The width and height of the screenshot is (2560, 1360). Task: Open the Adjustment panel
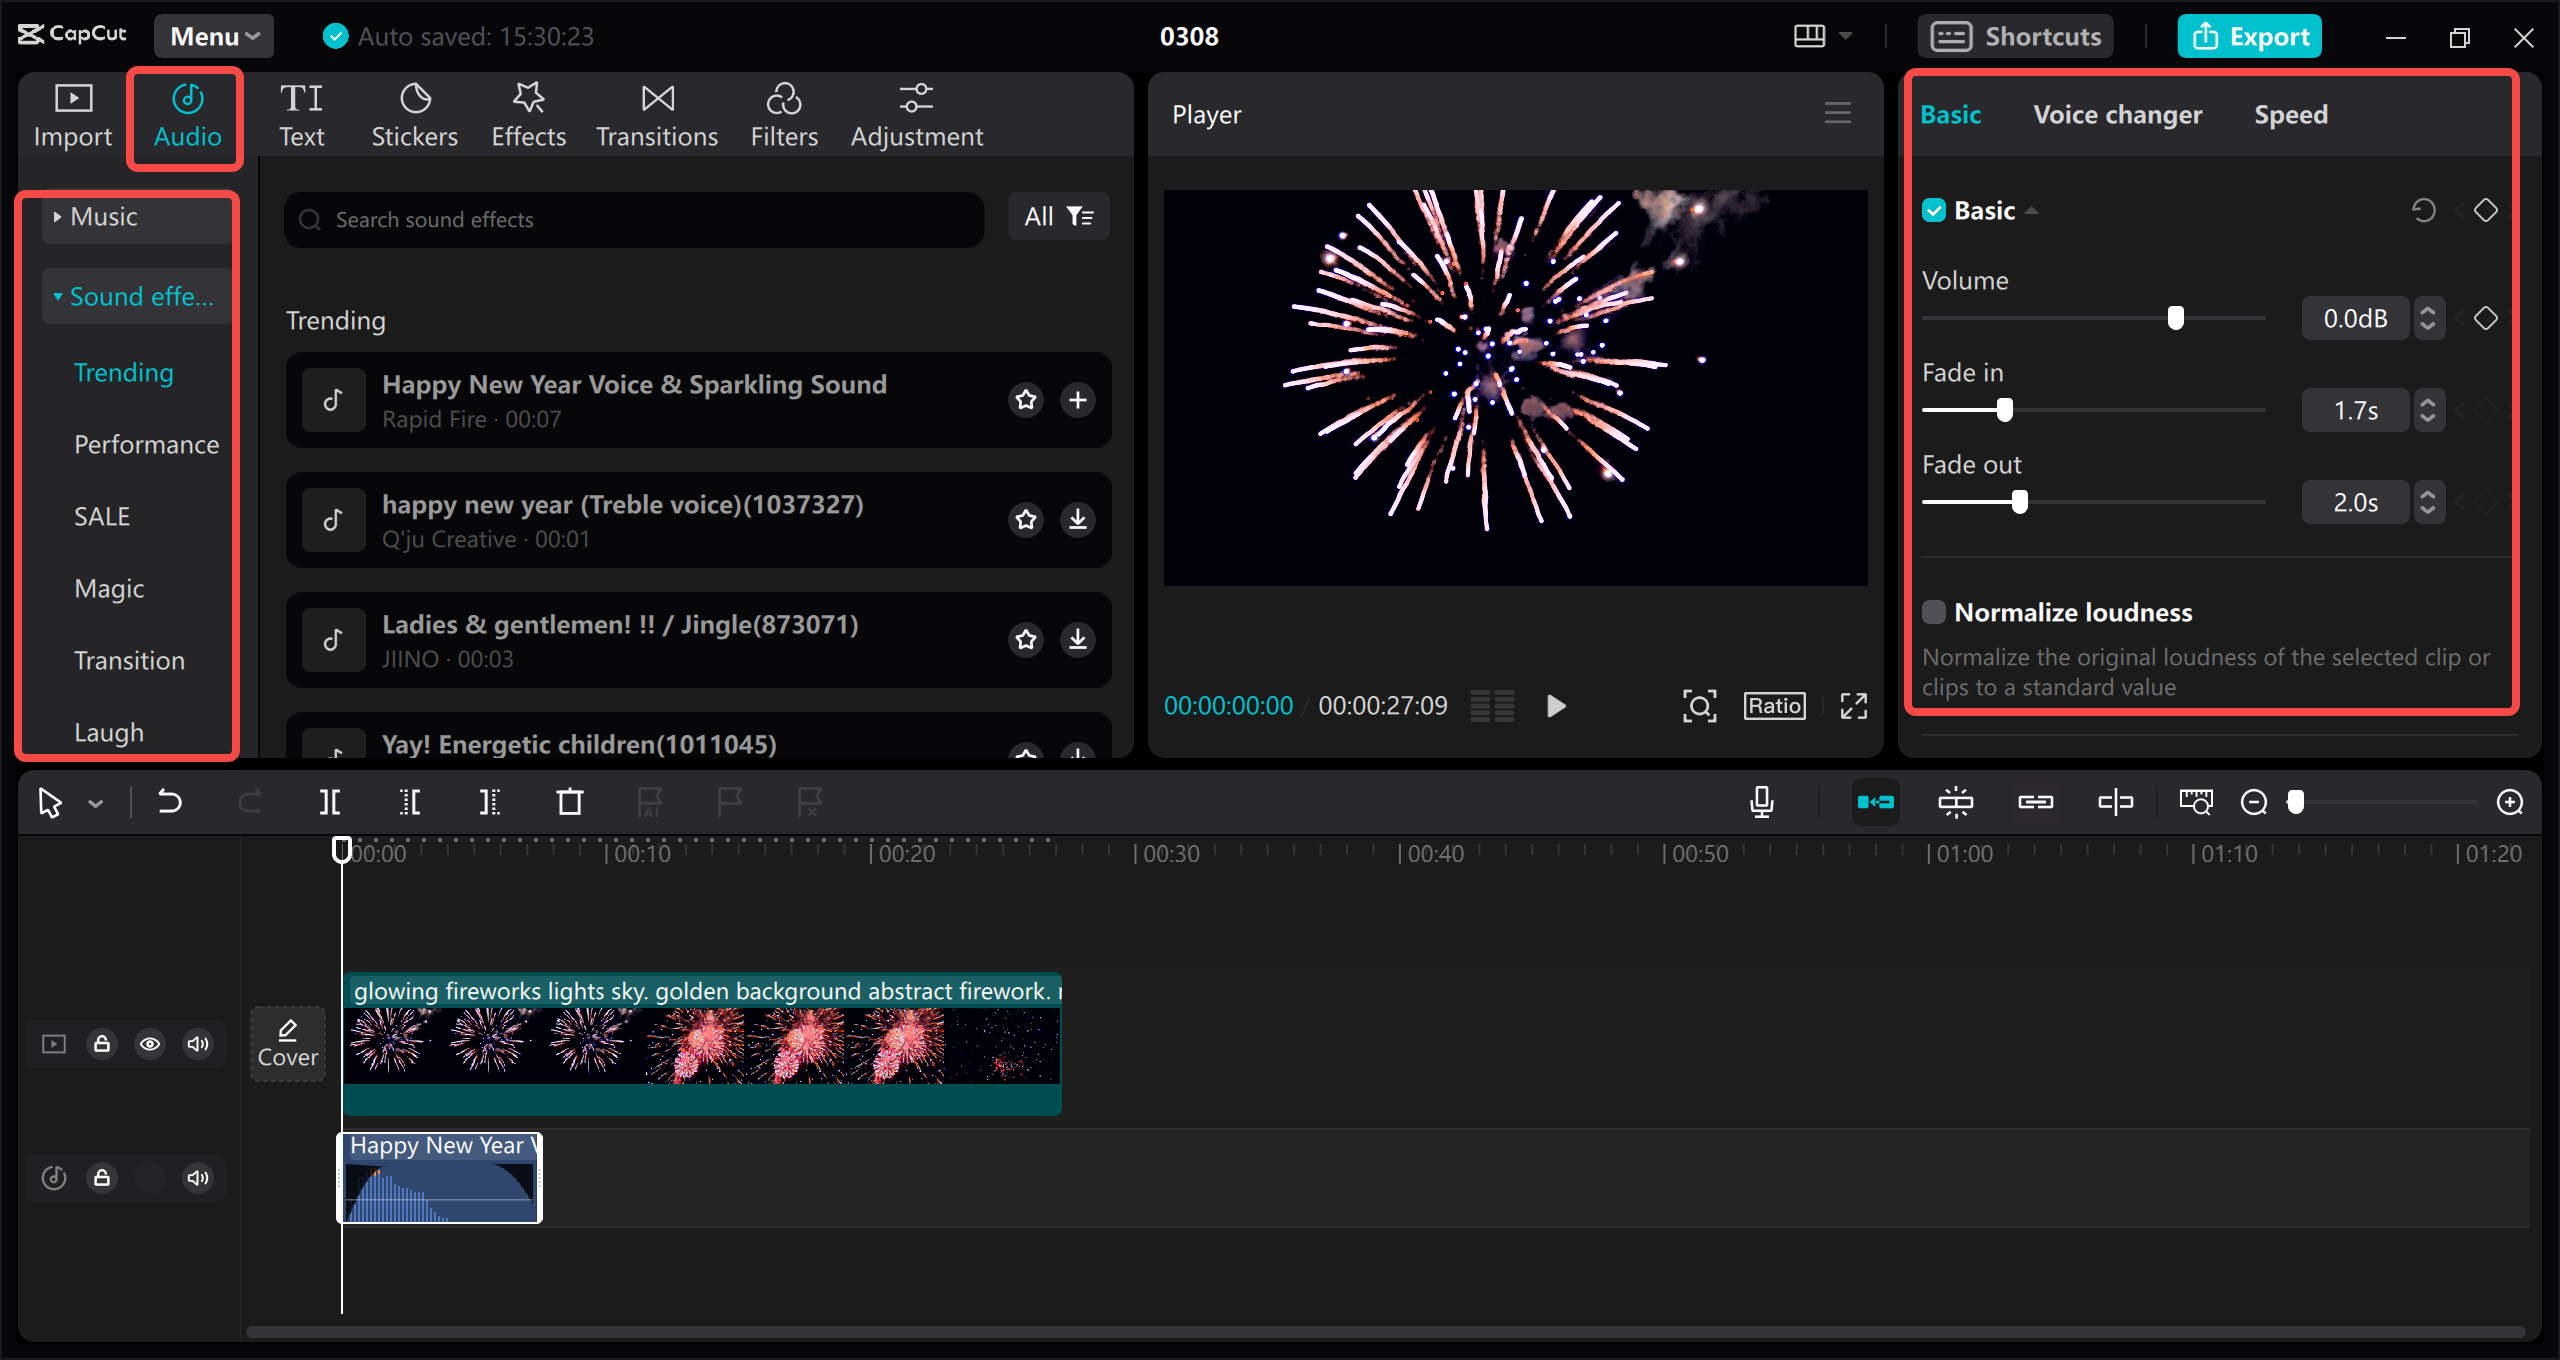click(916, 112)
